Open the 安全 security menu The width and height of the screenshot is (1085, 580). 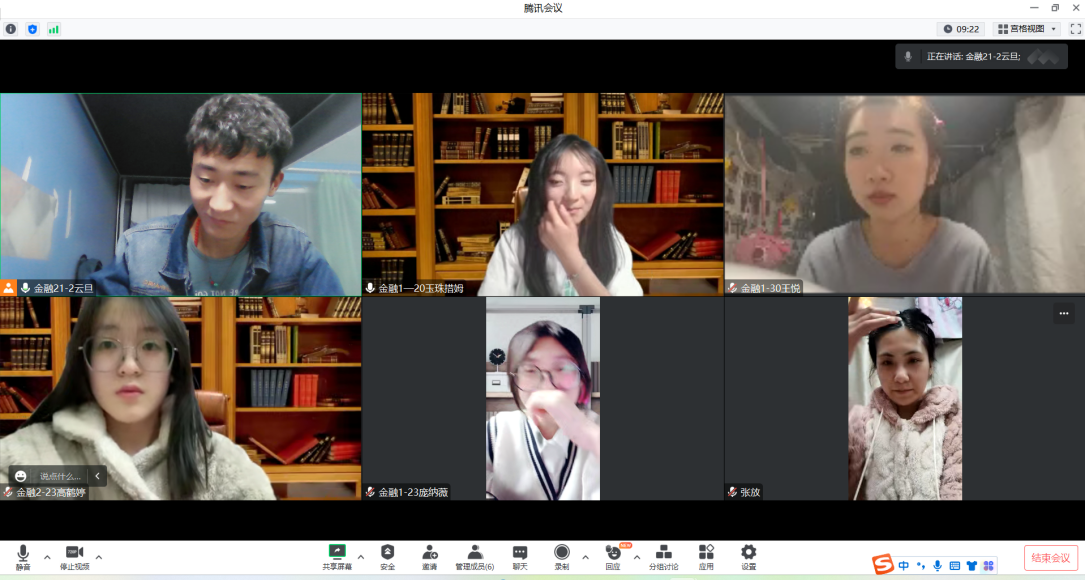pos(387,557)
